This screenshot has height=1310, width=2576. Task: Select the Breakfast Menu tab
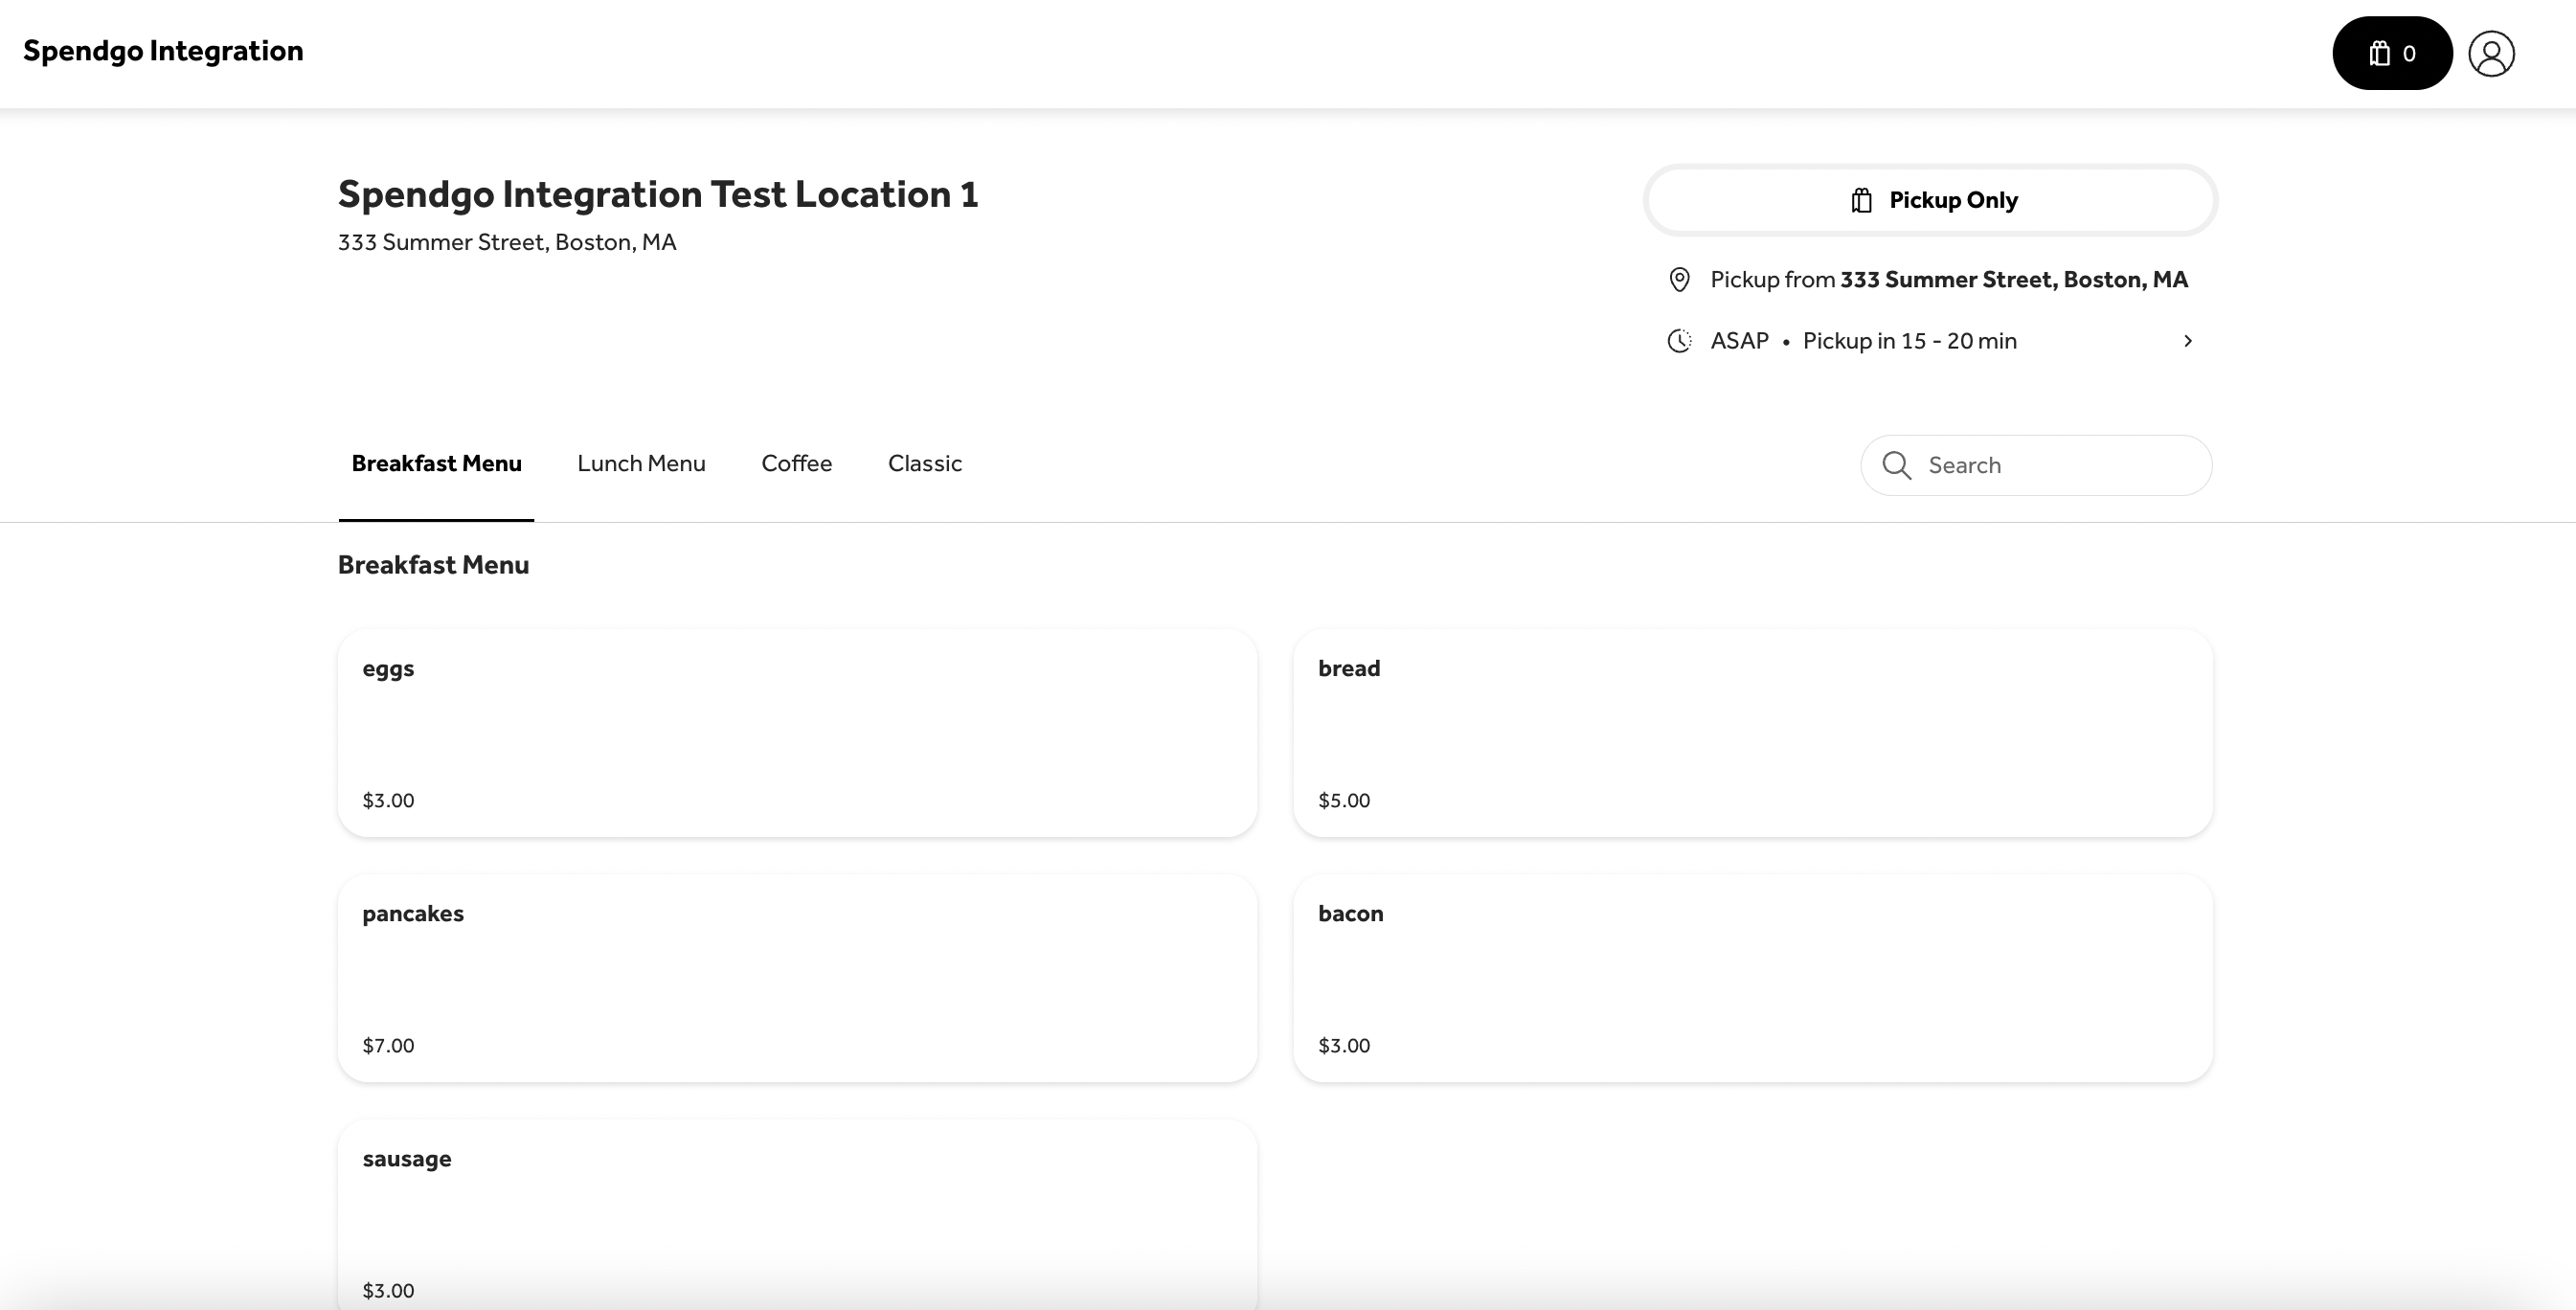436,464
